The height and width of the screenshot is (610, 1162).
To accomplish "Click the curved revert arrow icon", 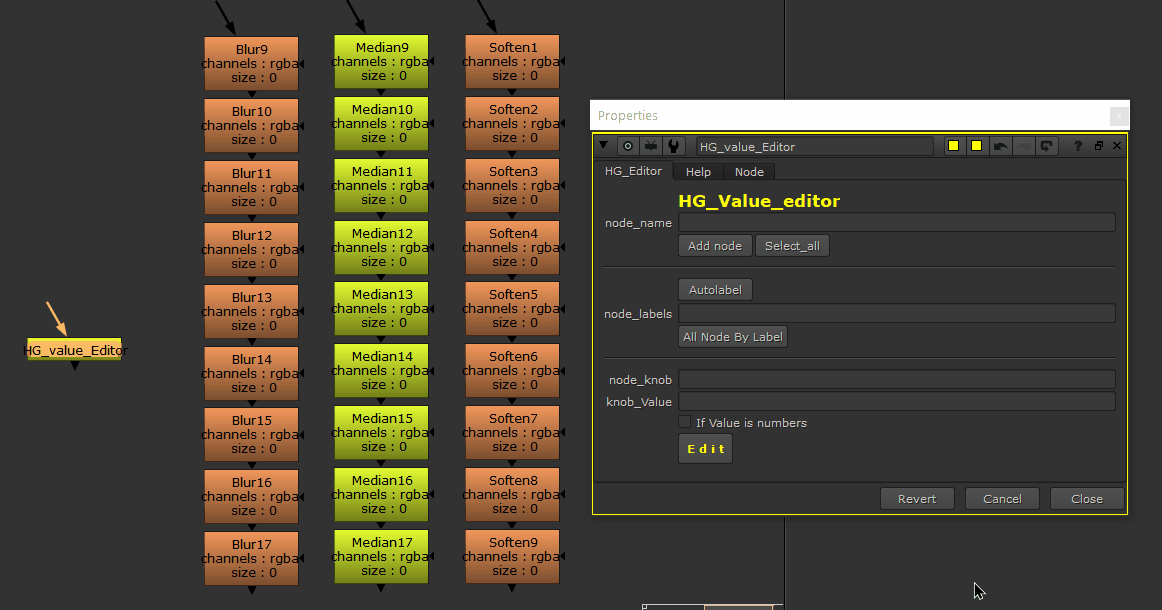I will (1047, 145).
